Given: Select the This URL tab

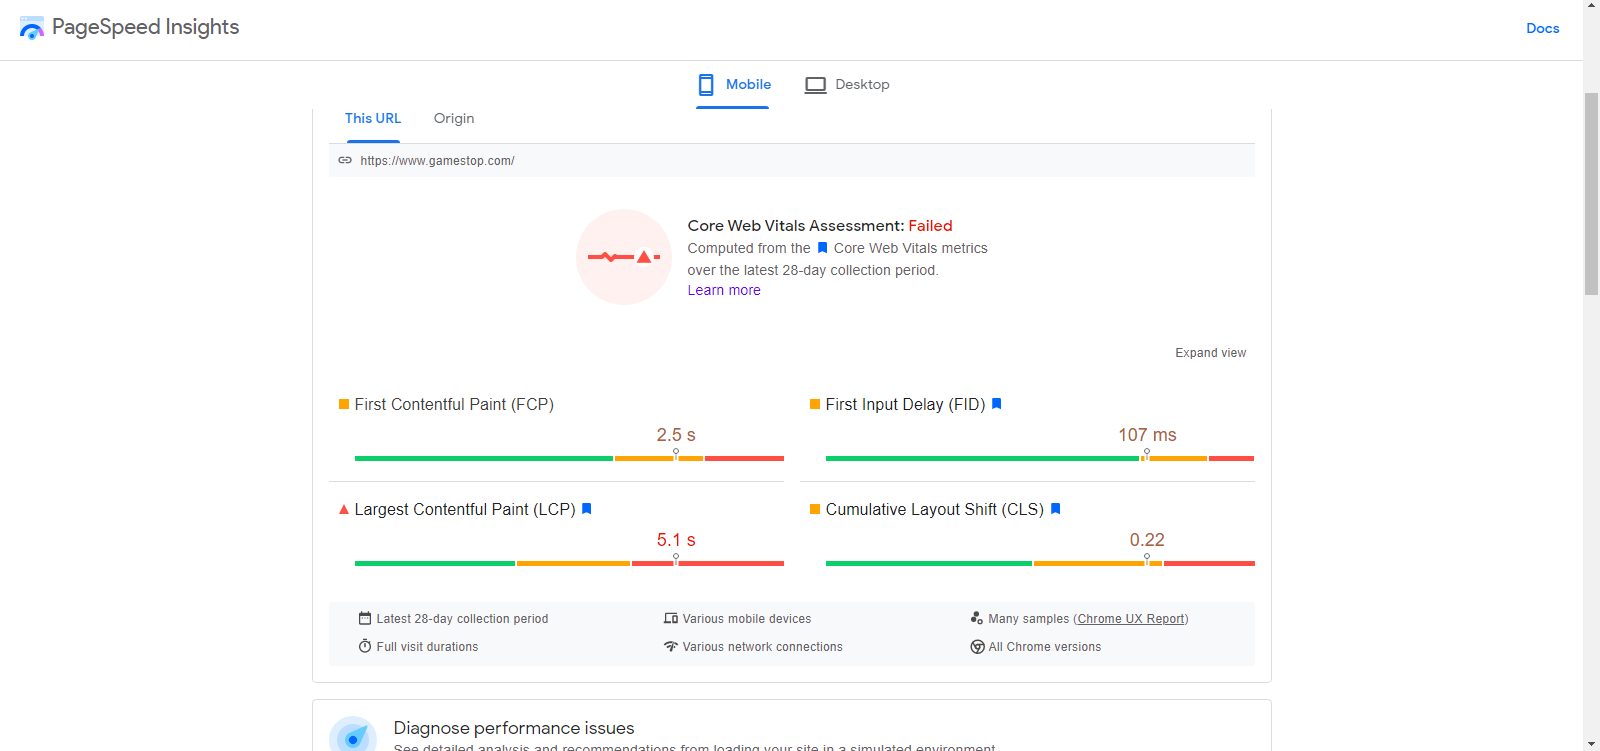Looking at the screenshot, I should coord(373,118).
